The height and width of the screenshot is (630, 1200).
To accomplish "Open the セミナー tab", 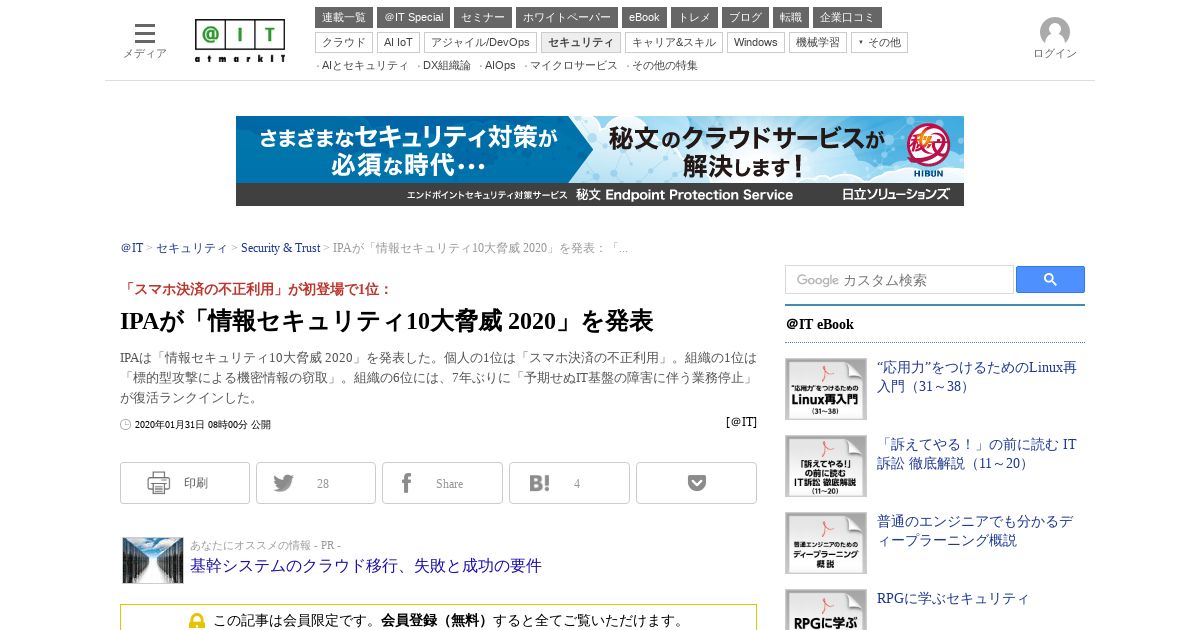I will [483, 17].
